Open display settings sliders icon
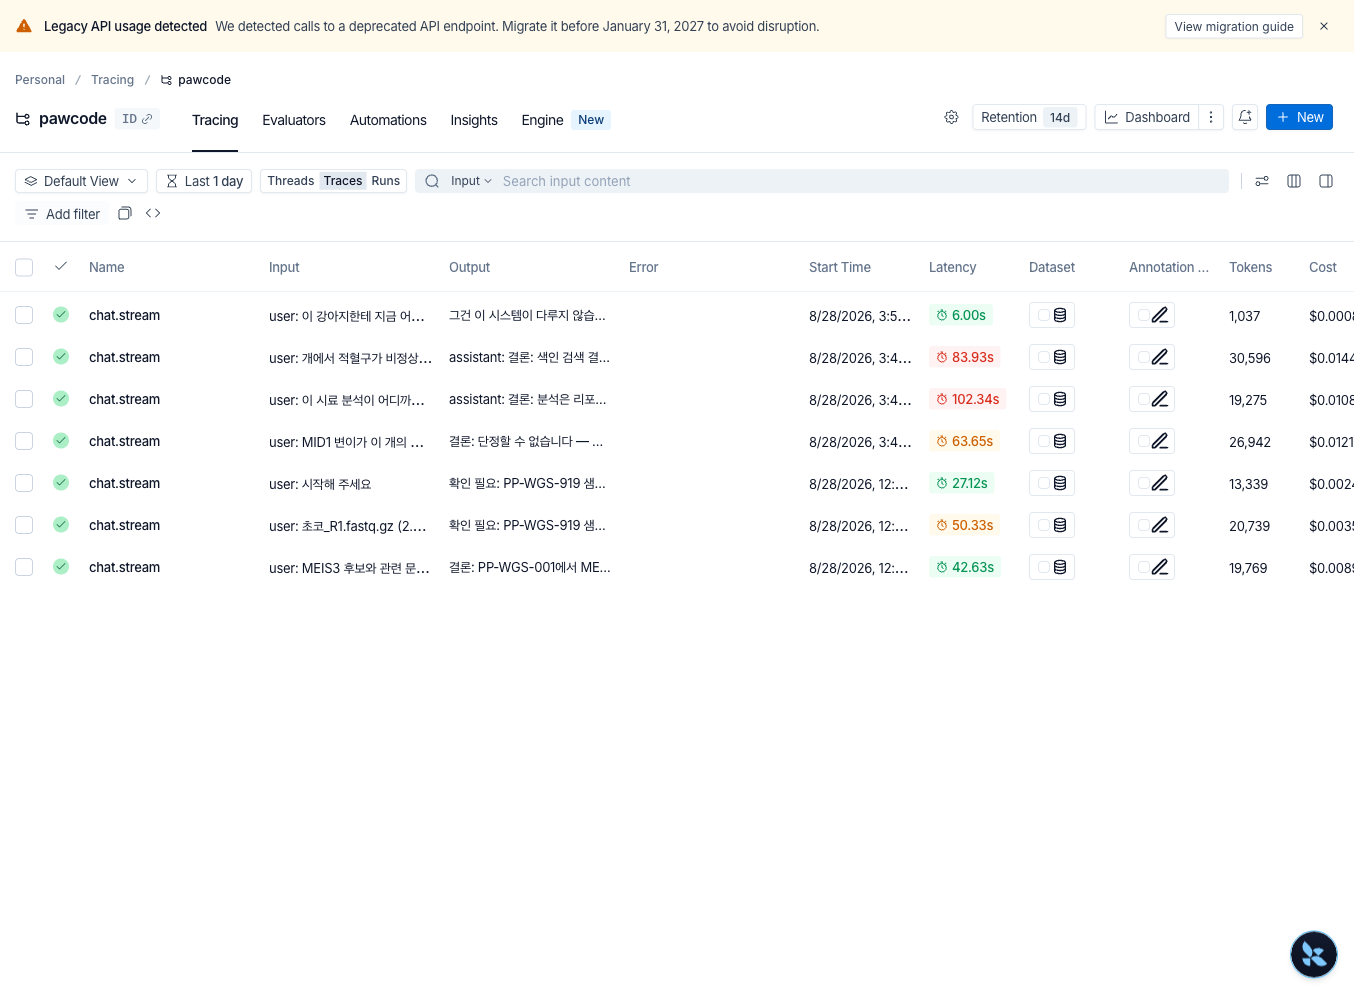This screenshot has height=1000, width=1354. click(x=1262, y=181)
